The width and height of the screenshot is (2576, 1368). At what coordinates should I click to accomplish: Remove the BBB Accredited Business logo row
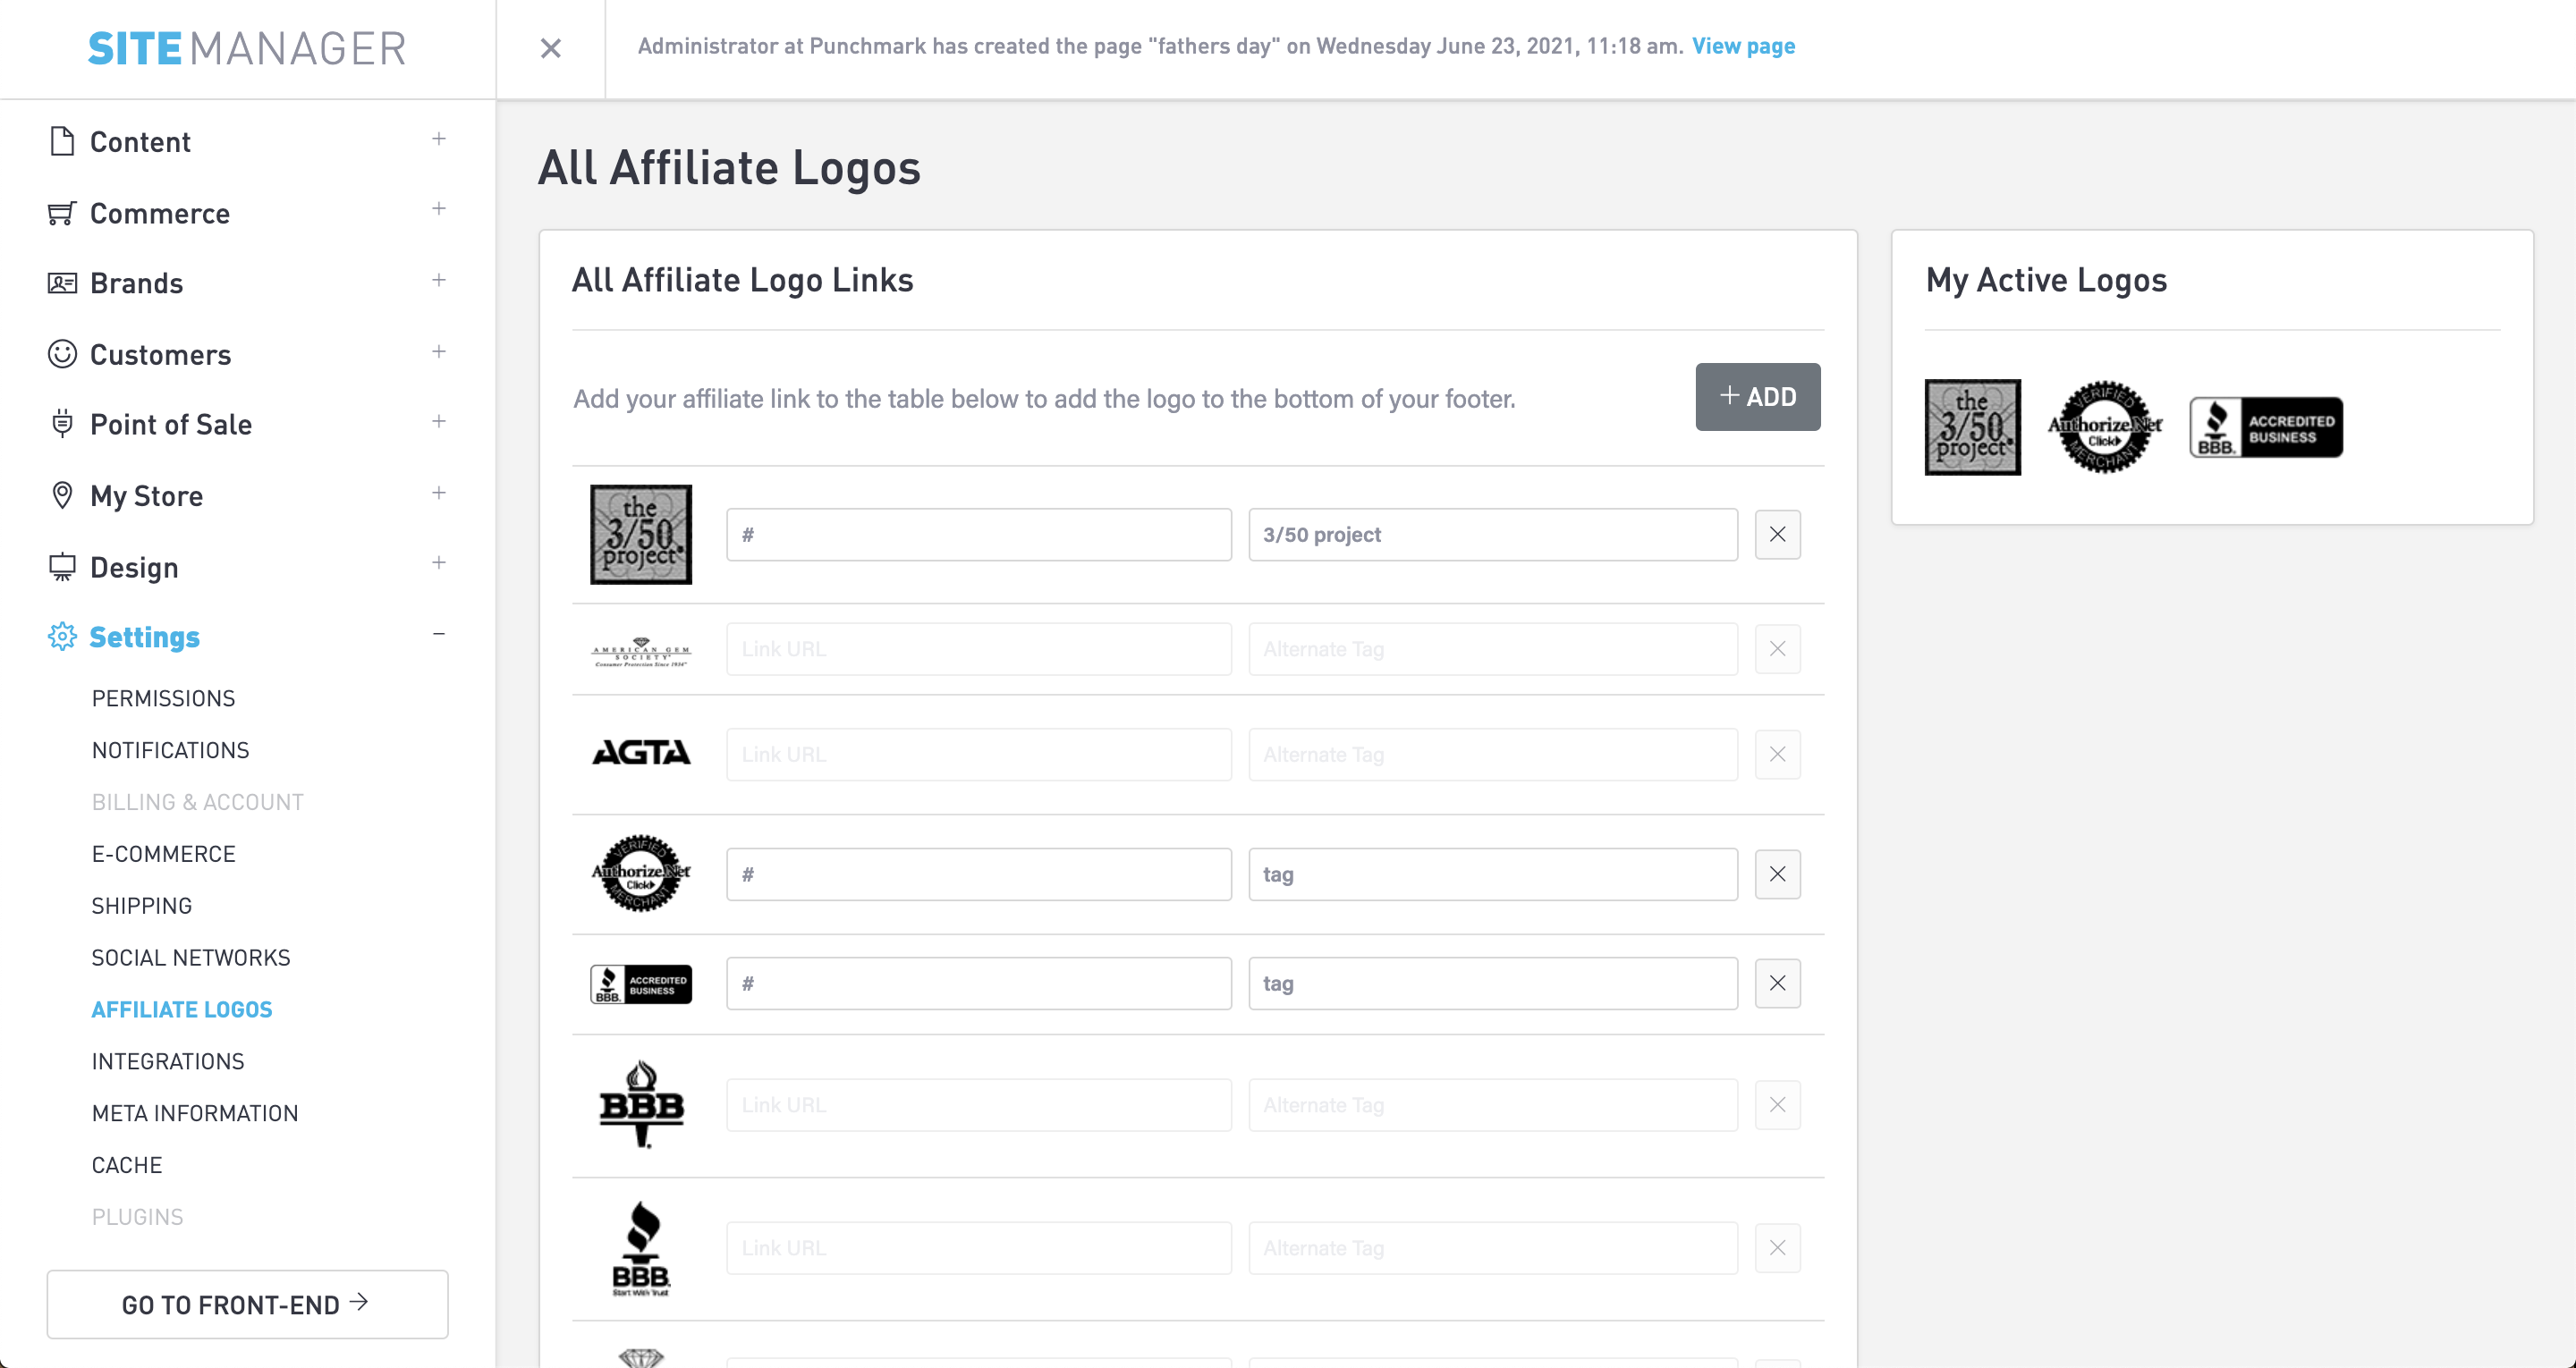[x=1777, y=983]
